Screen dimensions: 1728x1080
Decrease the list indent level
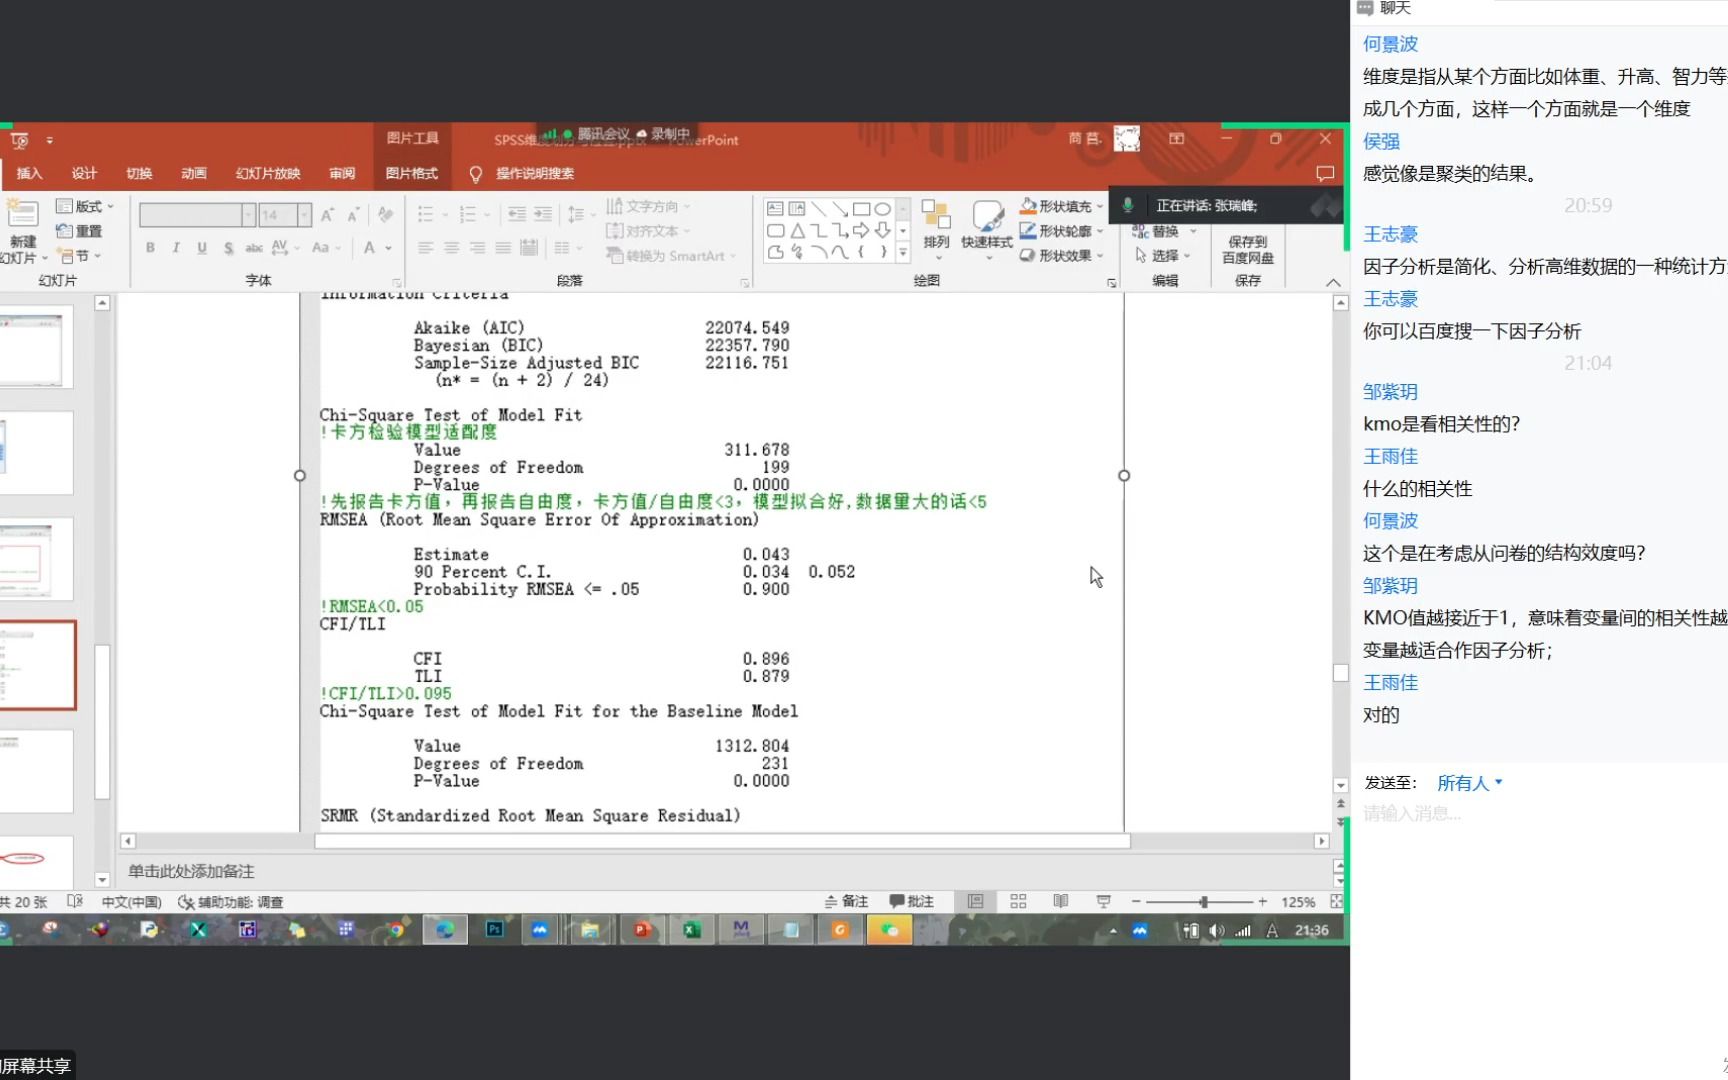[x=517, y=214]
